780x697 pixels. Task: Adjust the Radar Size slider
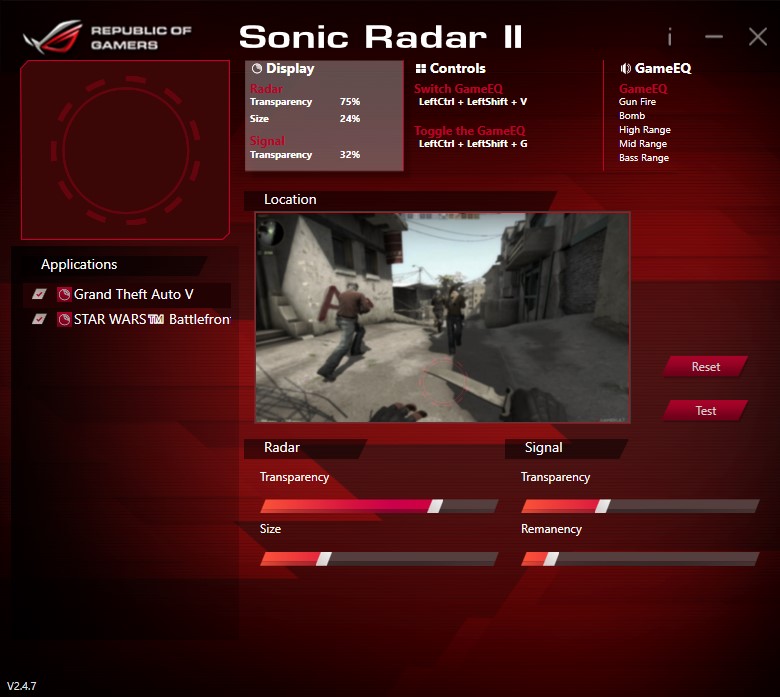click(x=379, y=559)
